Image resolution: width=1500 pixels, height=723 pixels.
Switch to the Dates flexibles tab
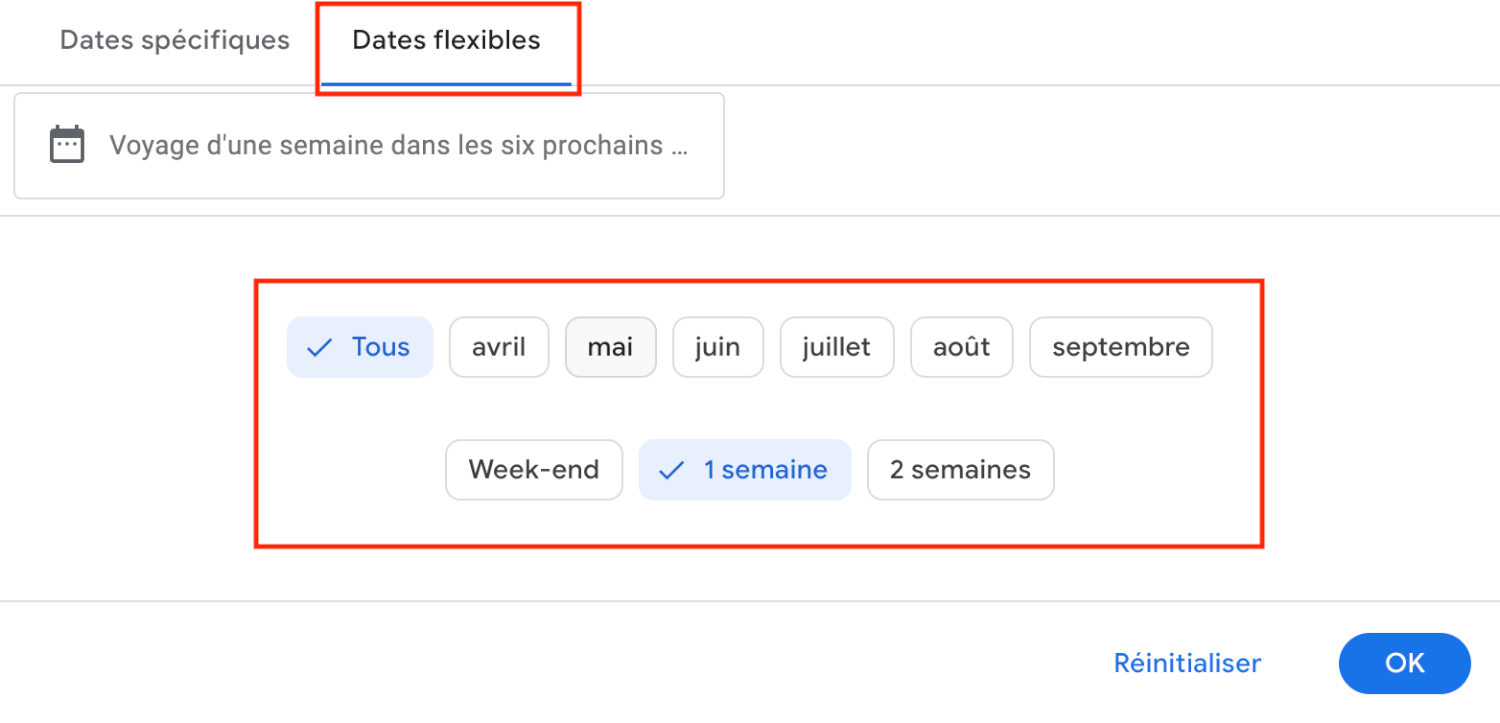[x=446, y=40]
